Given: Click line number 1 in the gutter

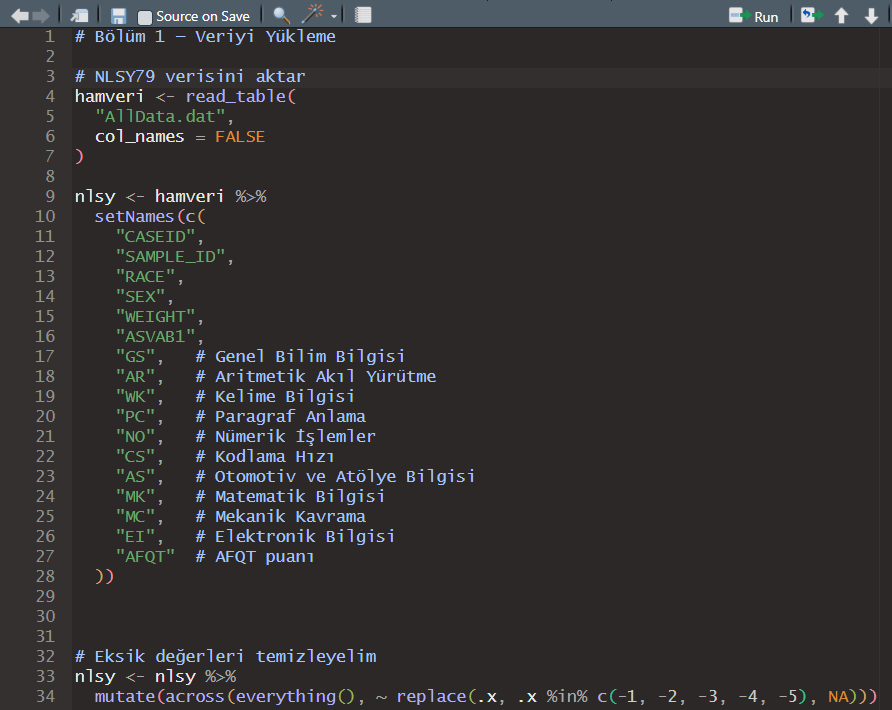Looking at the screenshot, I should click(49, 36).
